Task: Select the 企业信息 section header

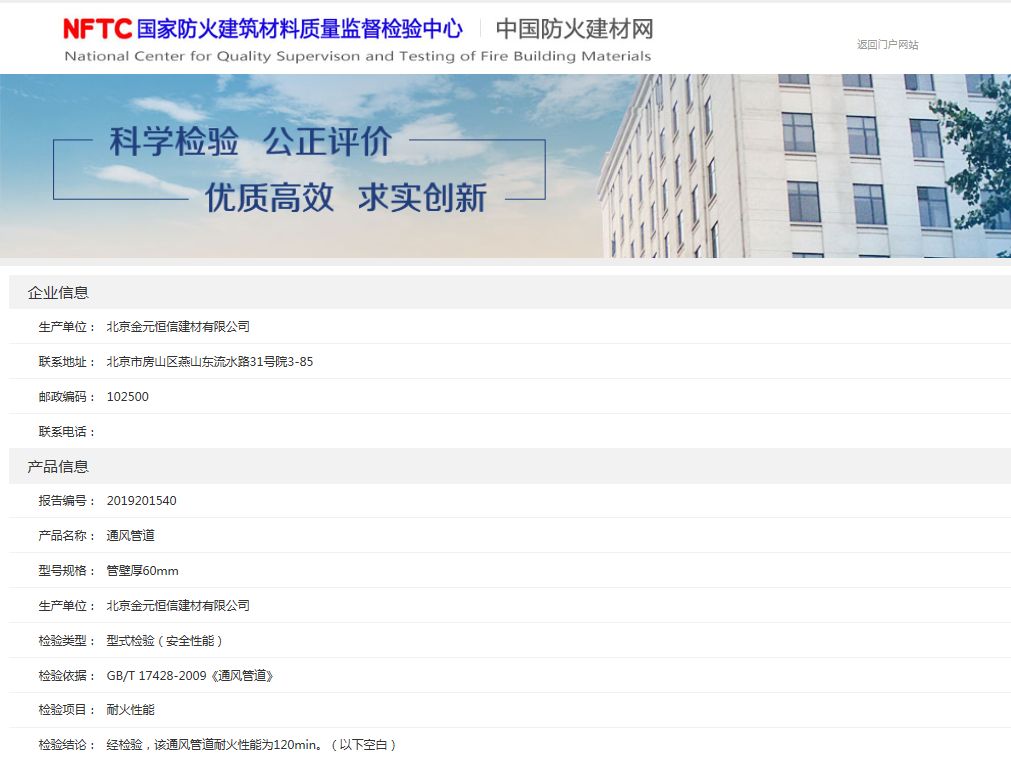Action: click(58, 293)
